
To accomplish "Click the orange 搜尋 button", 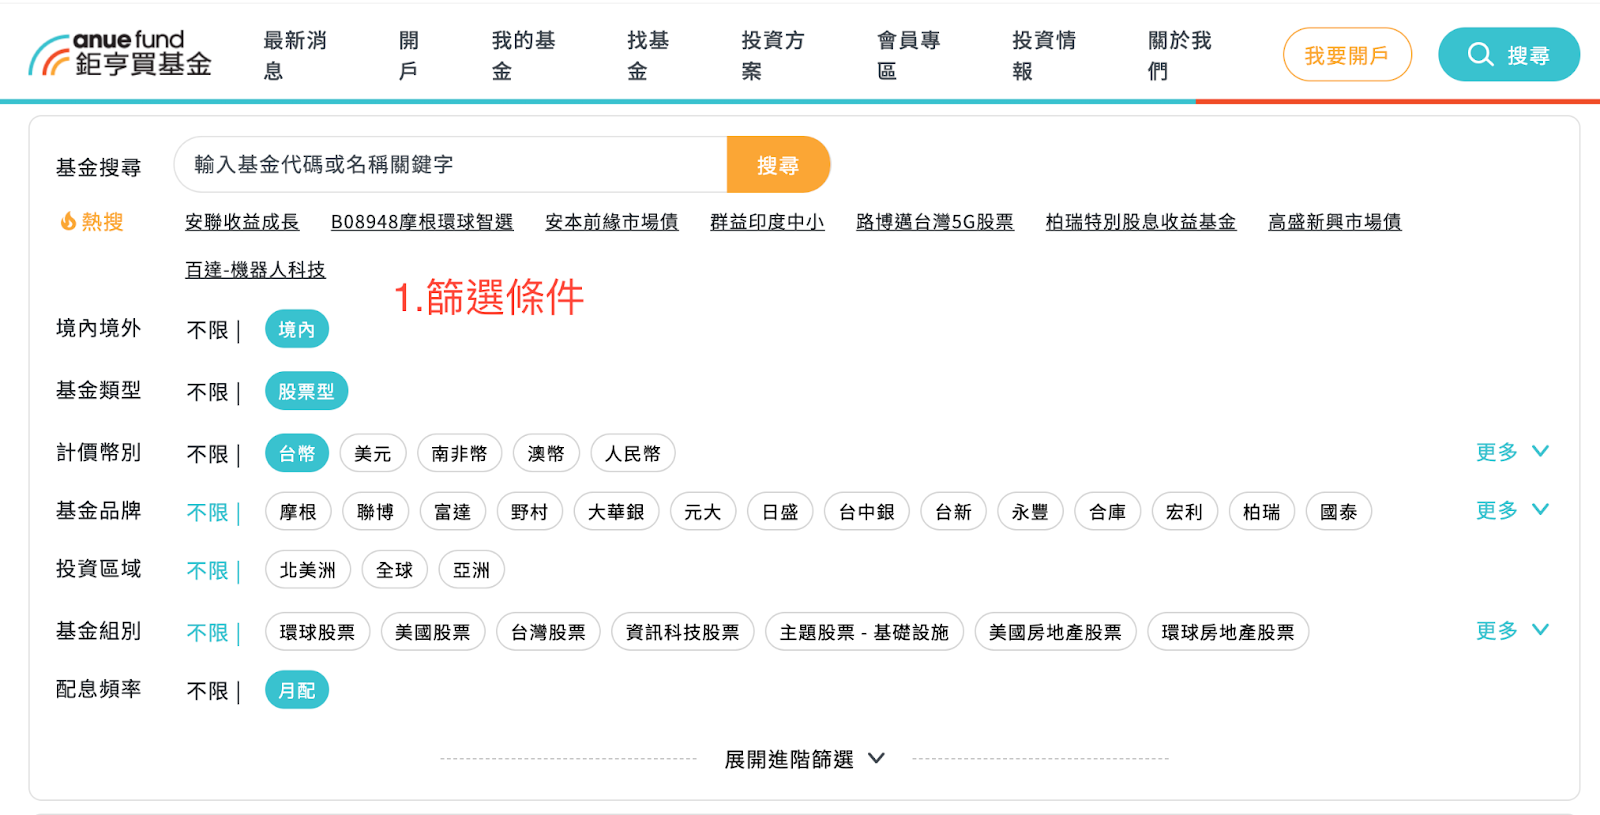I will (x=778, y=164).
